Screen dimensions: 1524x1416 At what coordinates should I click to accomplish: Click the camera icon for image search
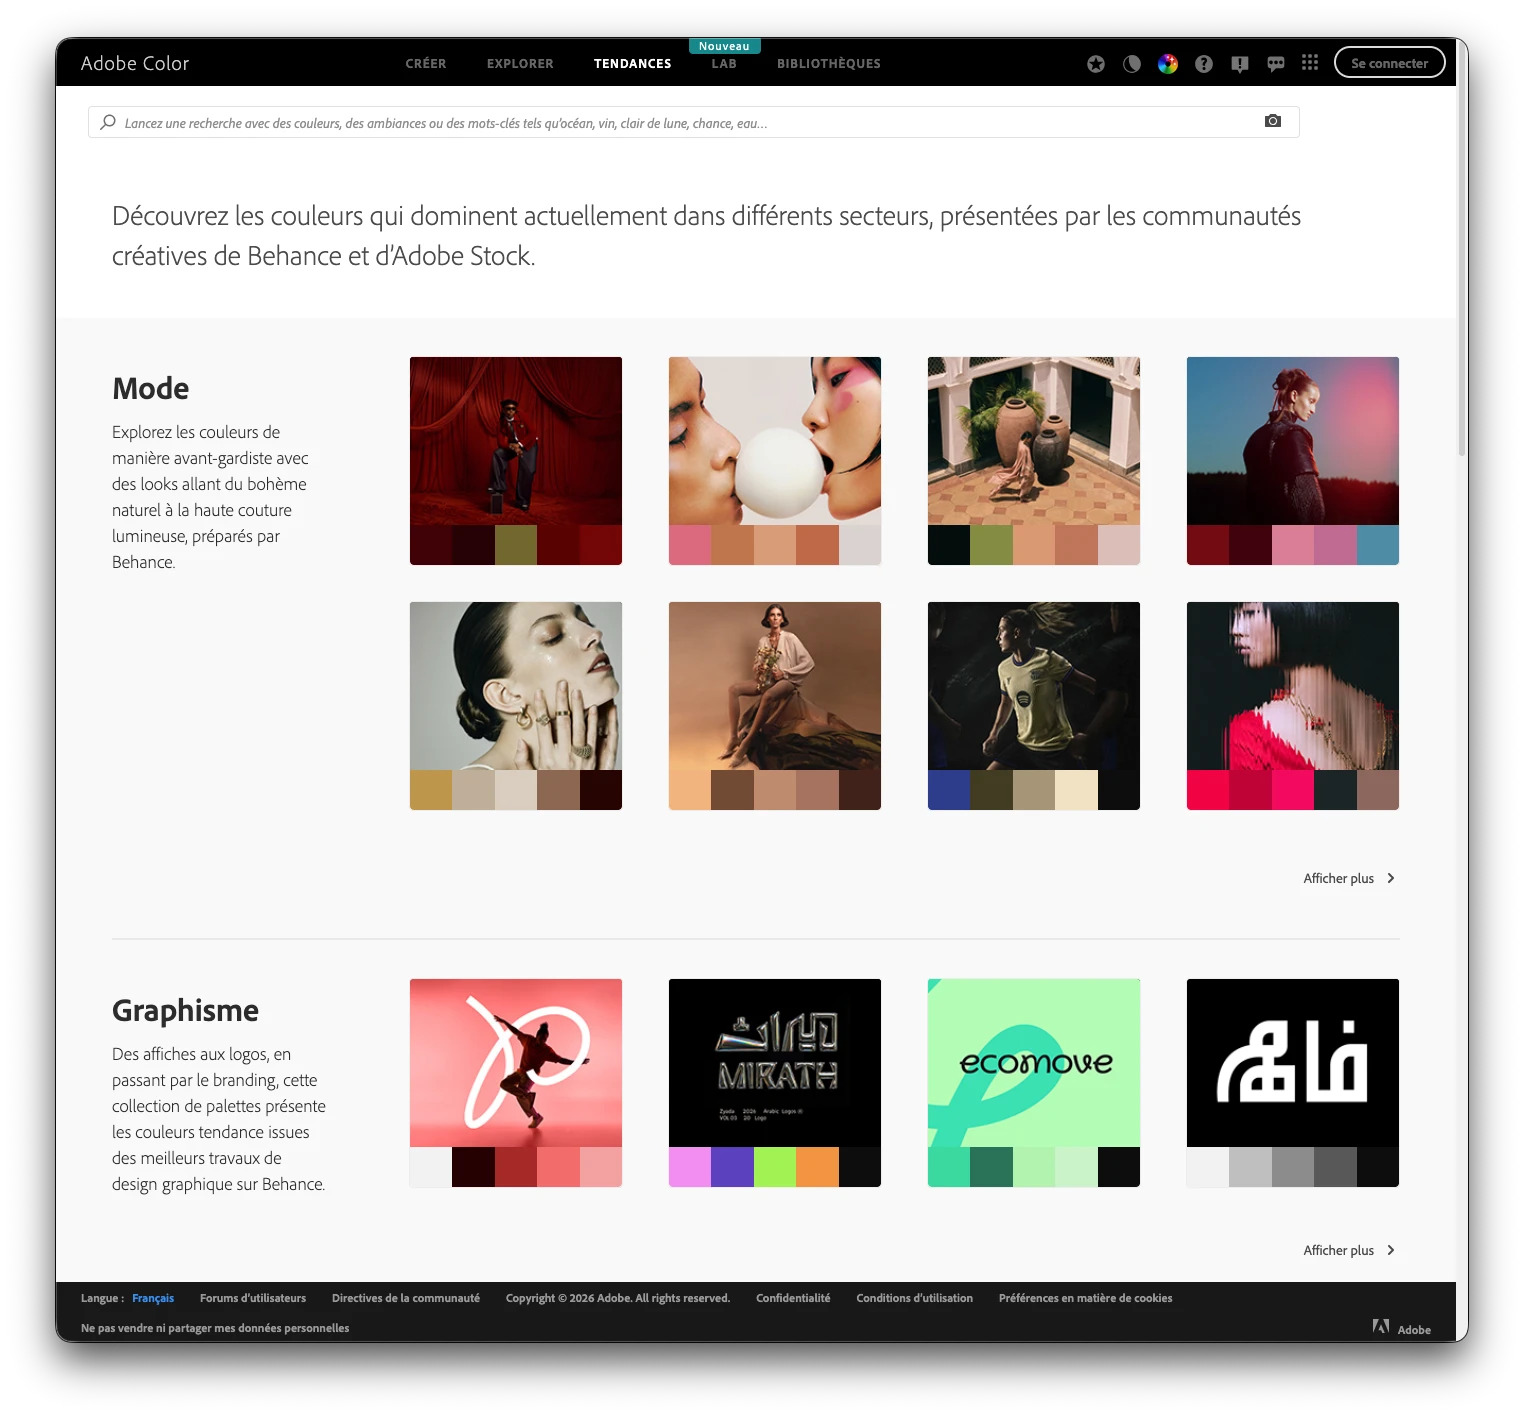tap(1273, 121)
